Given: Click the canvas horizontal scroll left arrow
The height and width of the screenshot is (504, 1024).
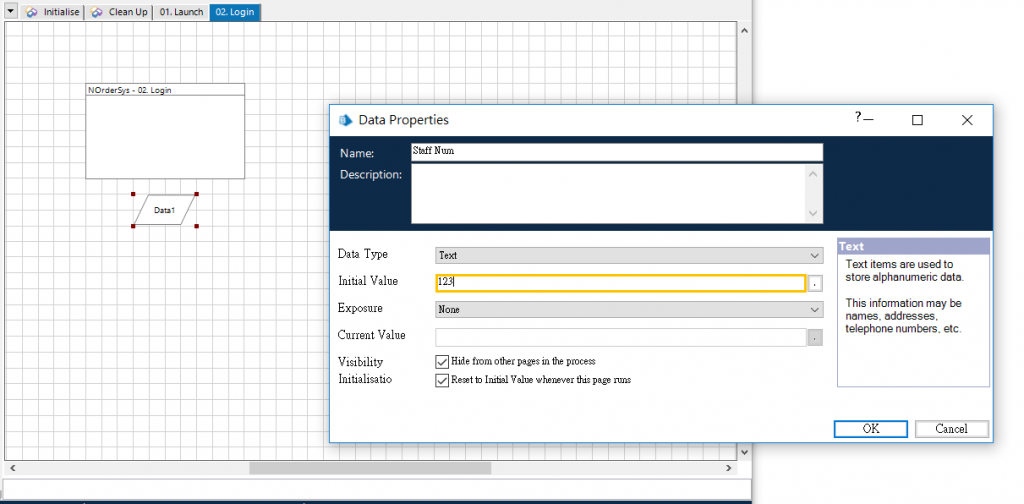Looking at the screenshot, I should point(12,468).
